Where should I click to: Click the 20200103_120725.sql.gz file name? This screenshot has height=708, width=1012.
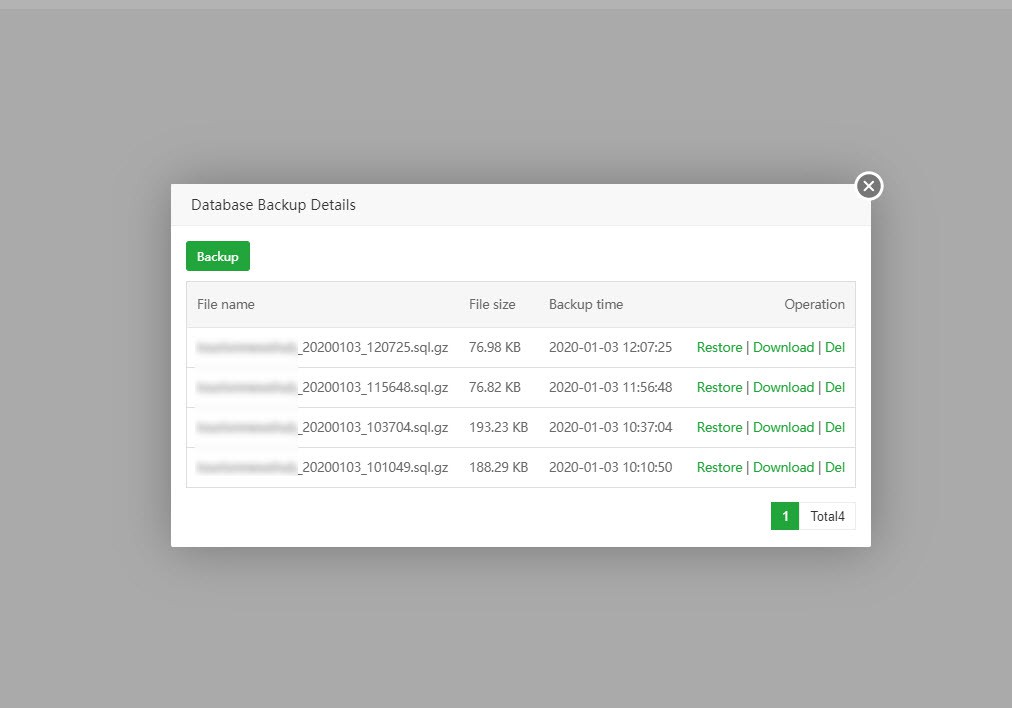tap(322, 347)
